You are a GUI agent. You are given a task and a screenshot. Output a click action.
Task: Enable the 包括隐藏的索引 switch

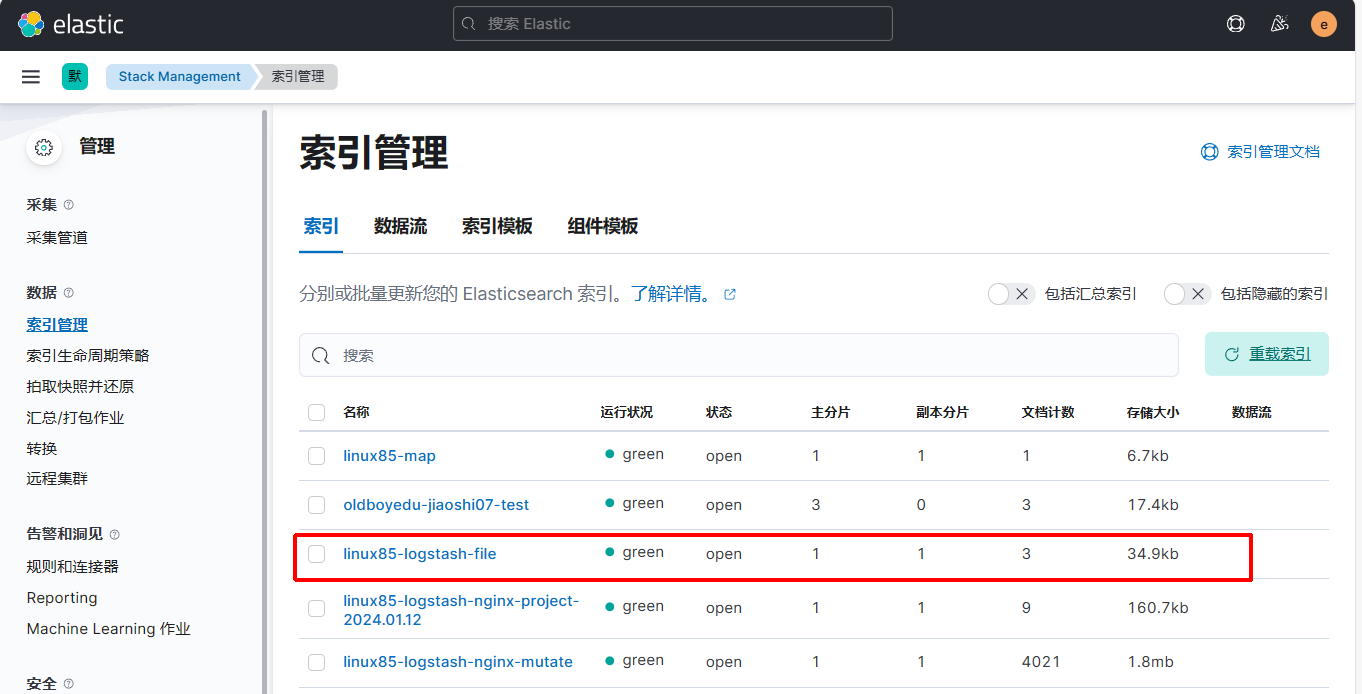coord(1187,294)
